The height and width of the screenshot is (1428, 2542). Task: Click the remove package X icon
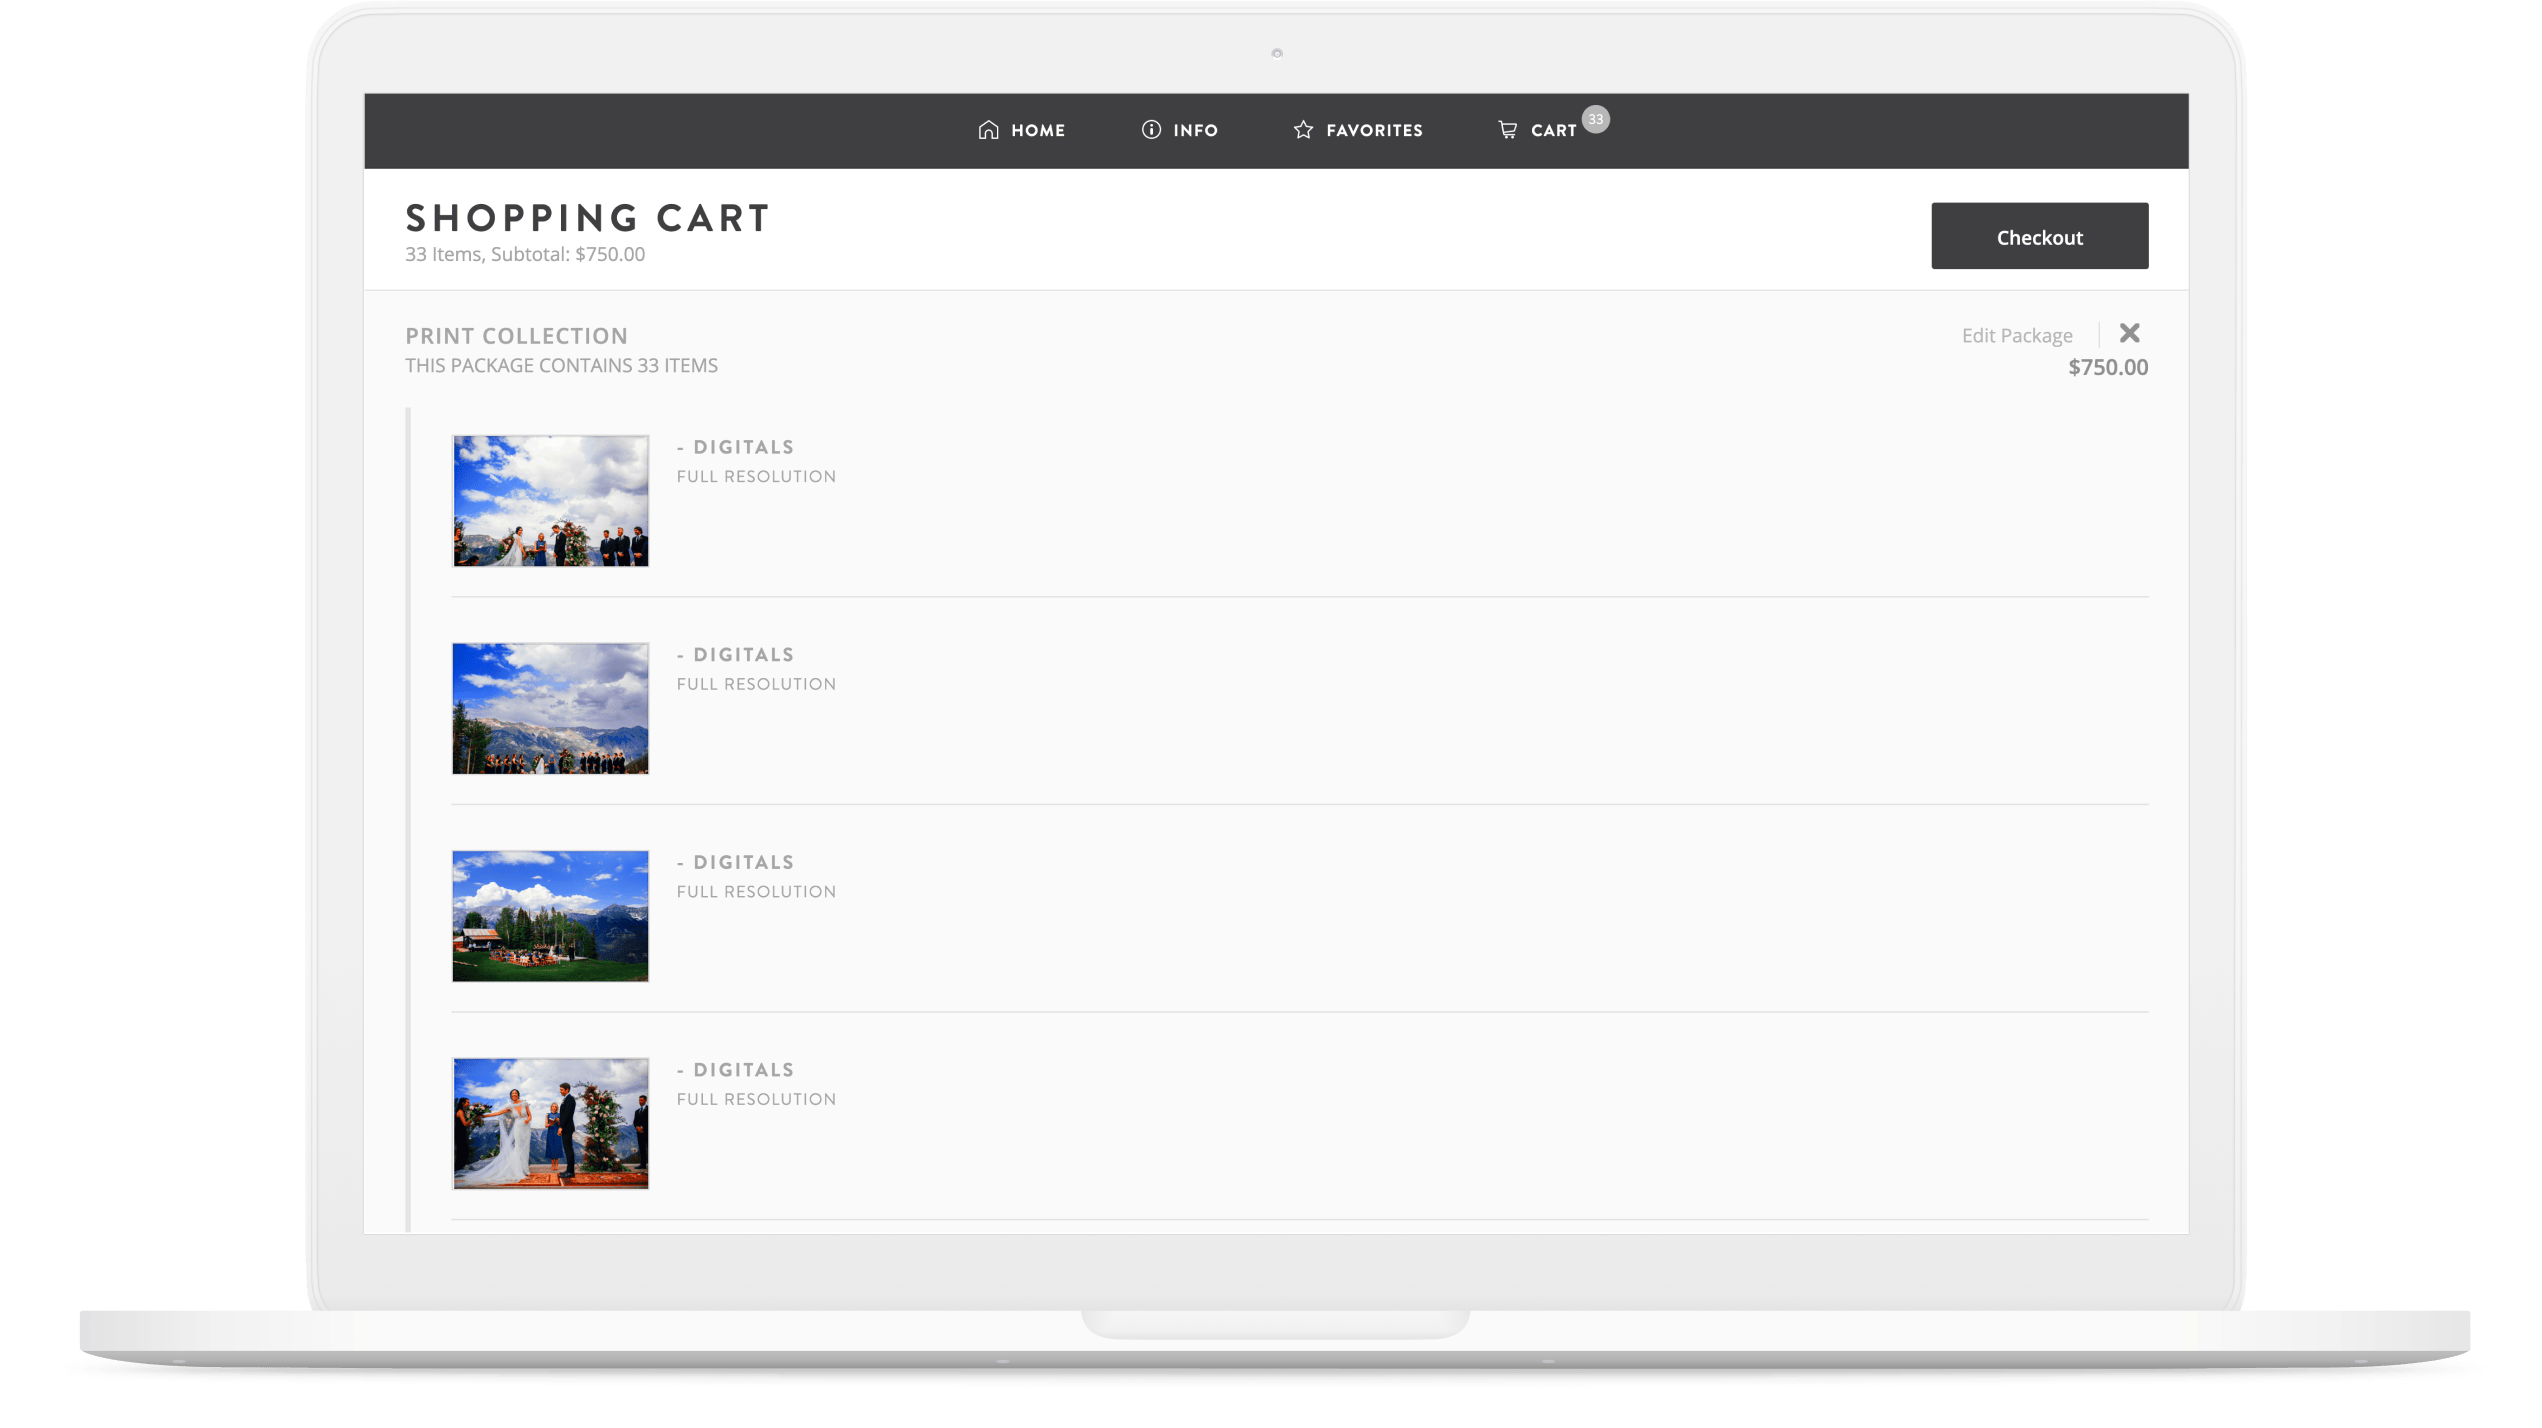click(x=2128, y=332)
